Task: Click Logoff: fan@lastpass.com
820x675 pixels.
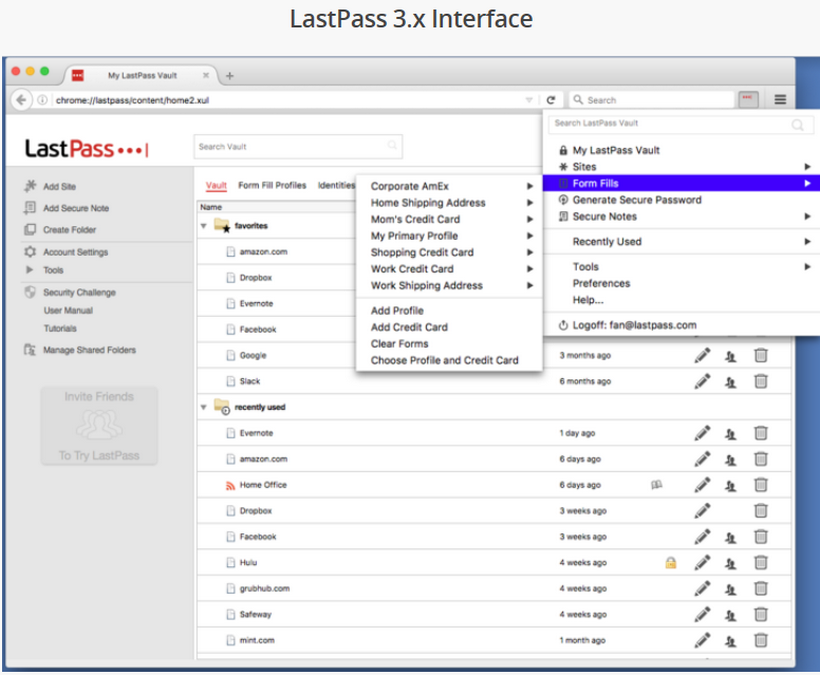Action: [x=634, y=325]
